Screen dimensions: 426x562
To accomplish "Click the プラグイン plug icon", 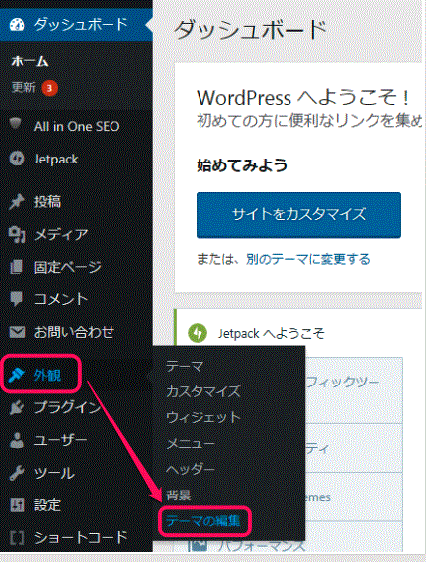I will pyautogui.click(x=17, y=408).
